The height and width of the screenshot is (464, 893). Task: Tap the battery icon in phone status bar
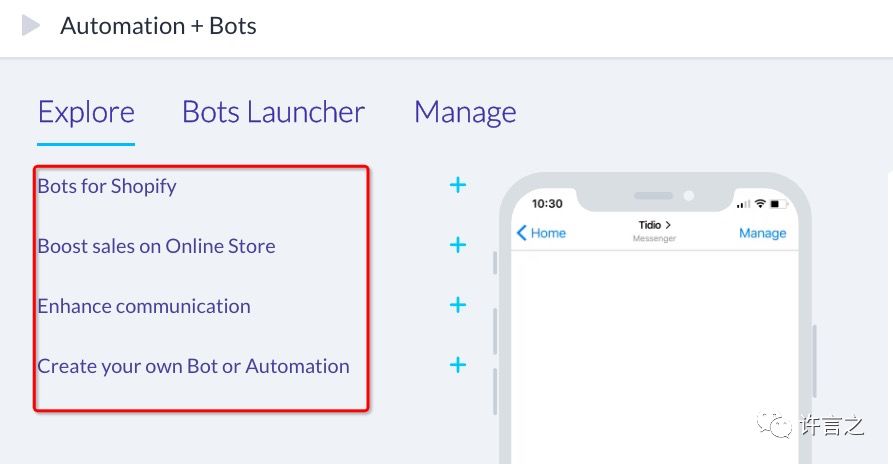pyautogui.click(x=778, y=203)
